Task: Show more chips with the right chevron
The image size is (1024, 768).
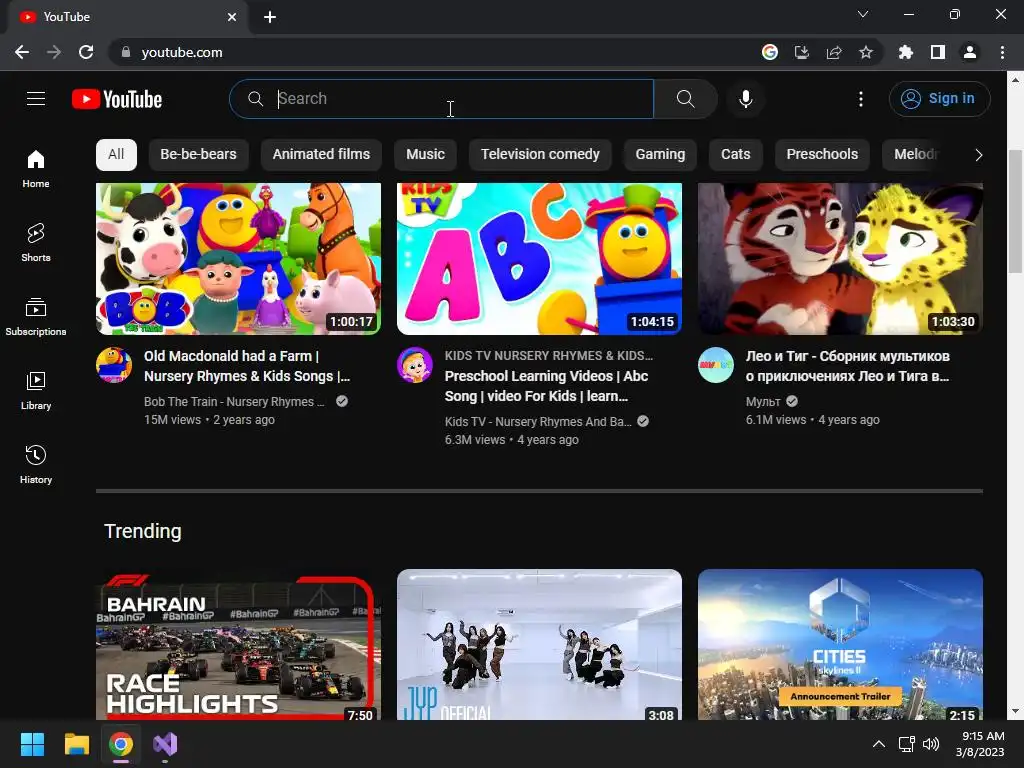Action: [x=978, y=155]
